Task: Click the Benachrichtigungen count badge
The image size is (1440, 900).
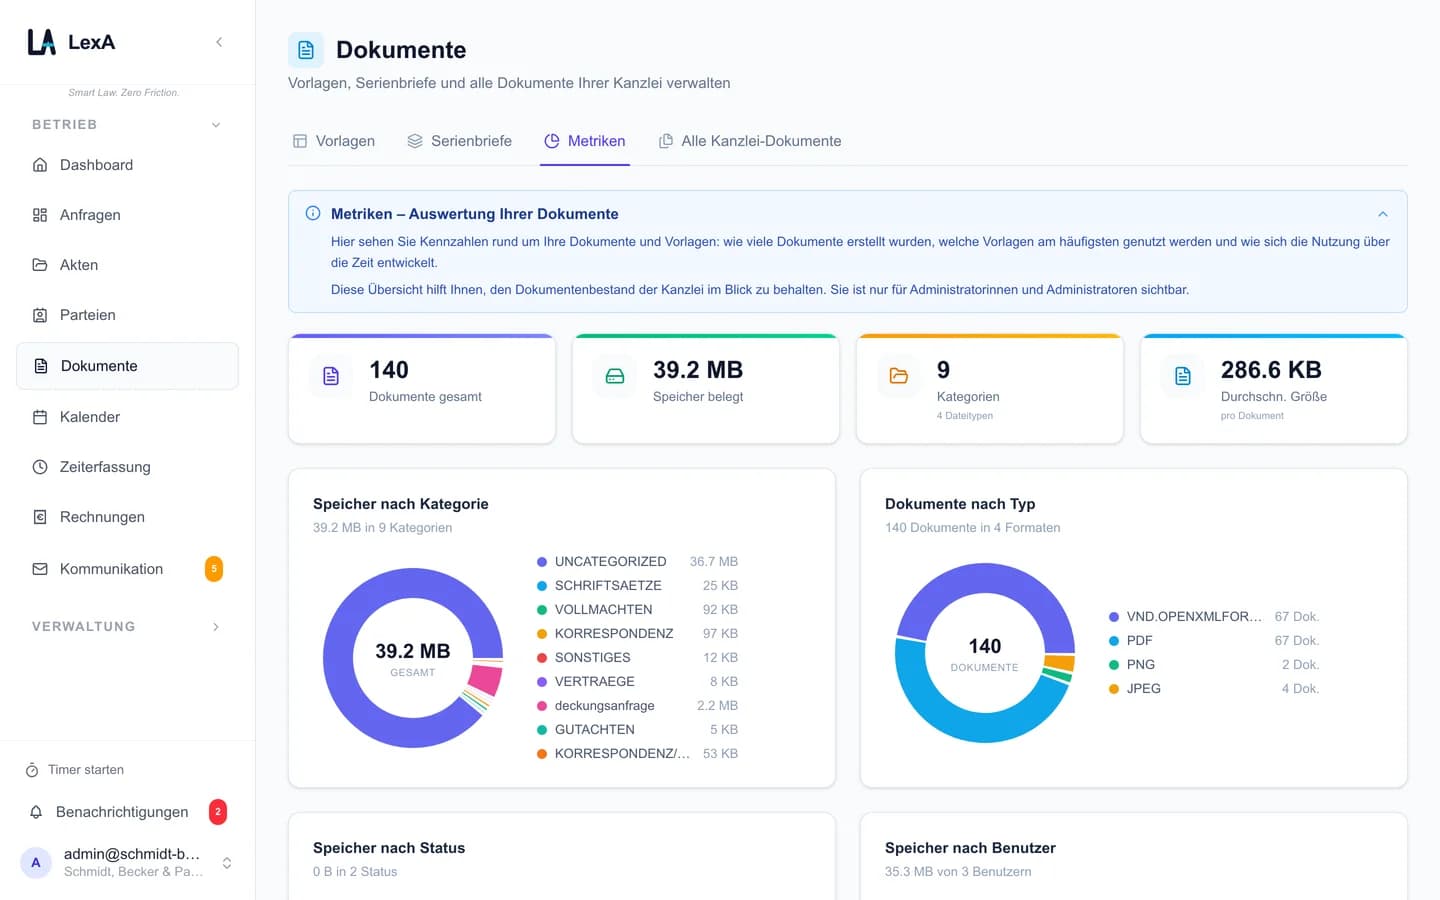Action: [x=218, y=812]
